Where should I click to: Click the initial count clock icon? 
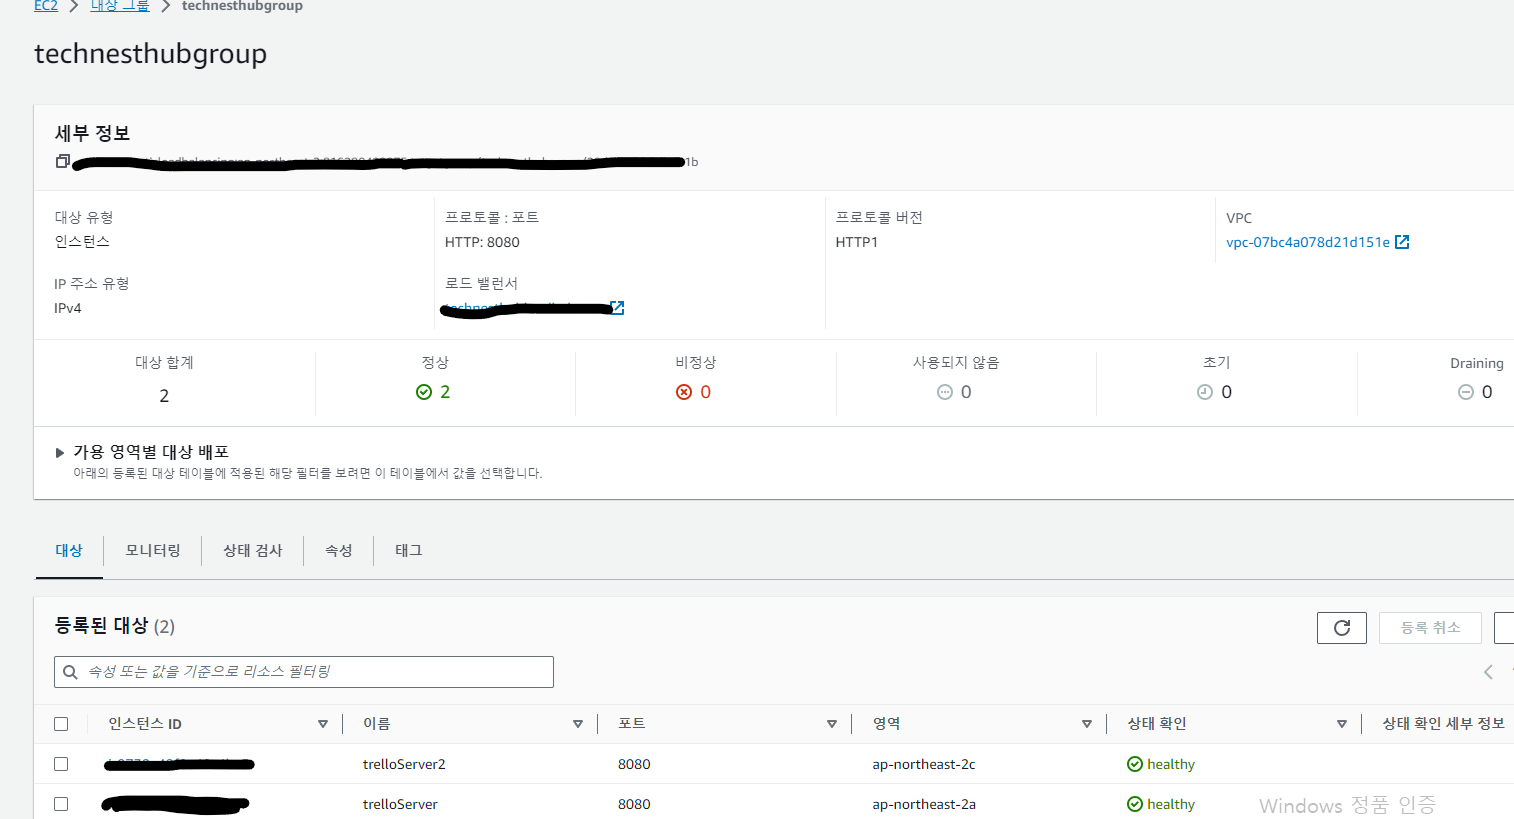point(1205,392)
